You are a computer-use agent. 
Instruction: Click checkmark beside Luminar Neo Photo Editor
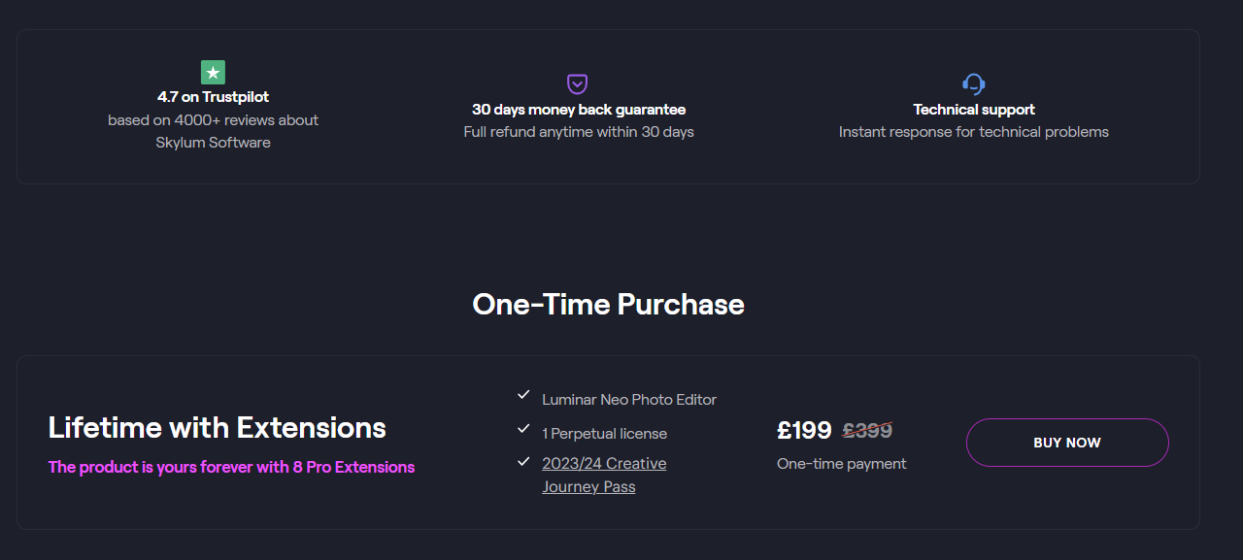pyautogui.click(x=523, y=395)
